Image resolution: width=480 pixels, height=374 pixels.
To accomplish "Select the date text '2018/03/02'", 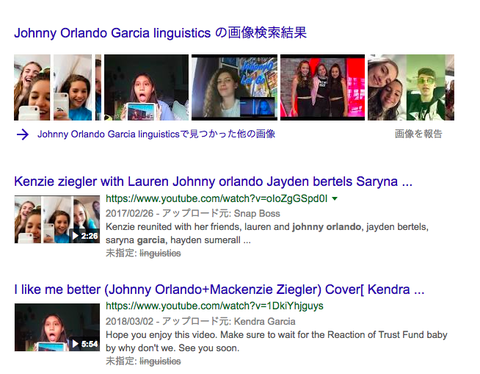I will (129, 321).
